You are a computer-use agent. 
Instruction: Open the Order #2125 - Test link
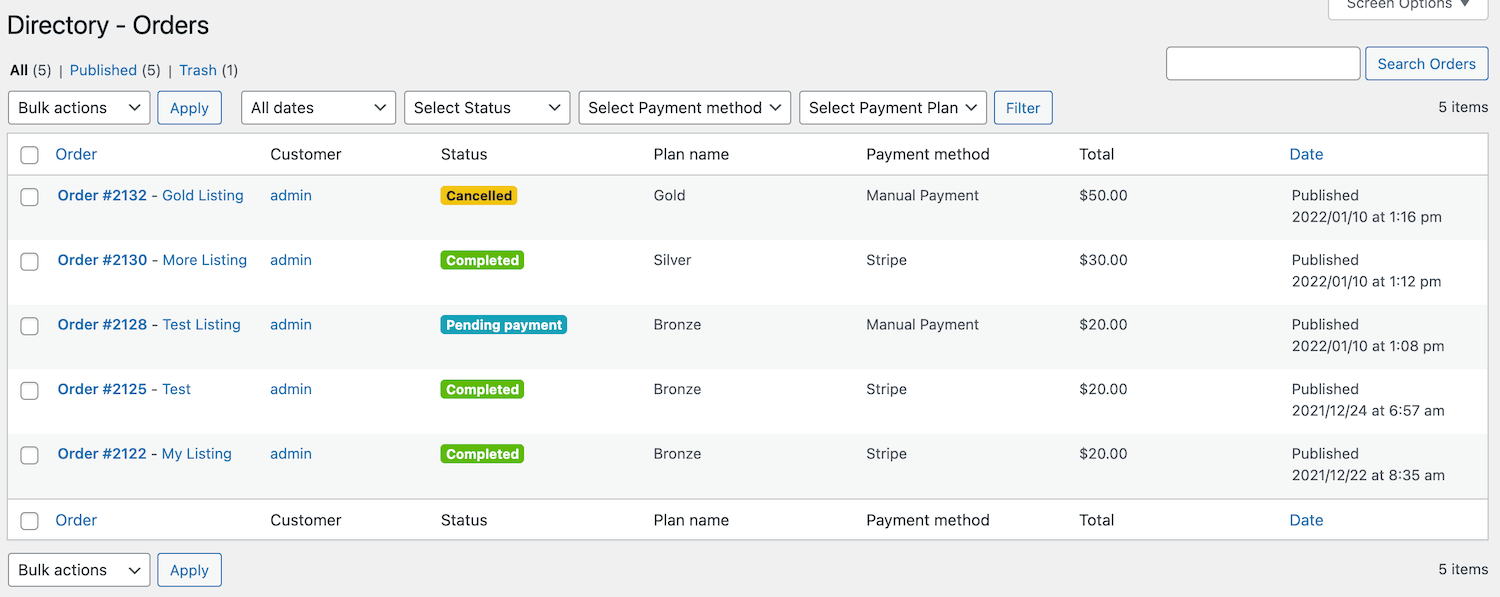pyautogui.click(x=124, y=389)
